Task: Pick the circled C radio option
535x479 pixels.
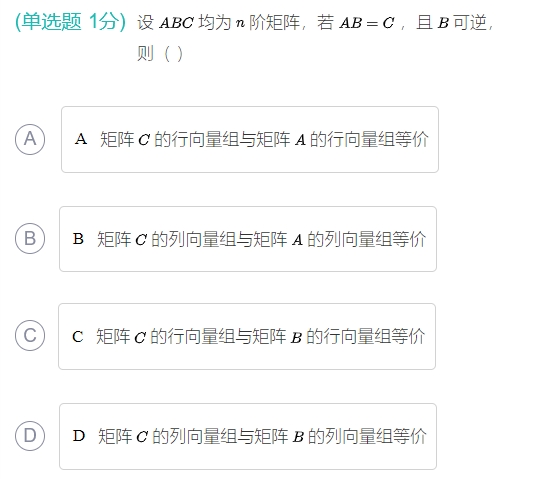Action: click(x=30, y=335)
